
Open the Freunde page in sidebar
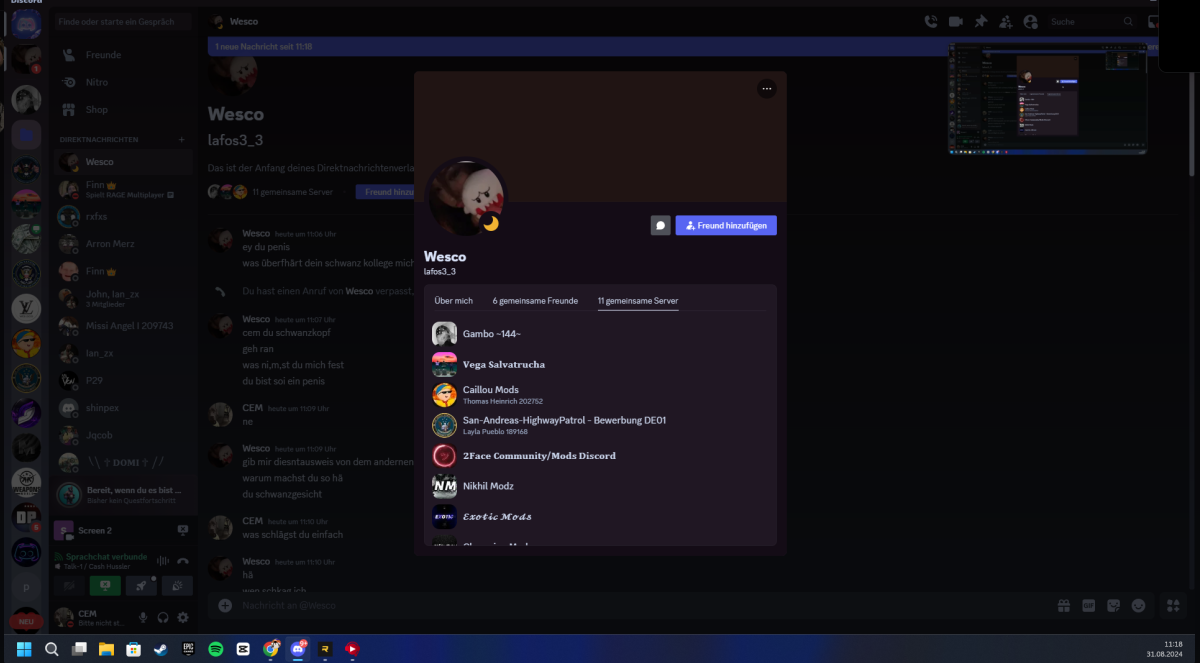pyautogui.click(x=124, y=55)
